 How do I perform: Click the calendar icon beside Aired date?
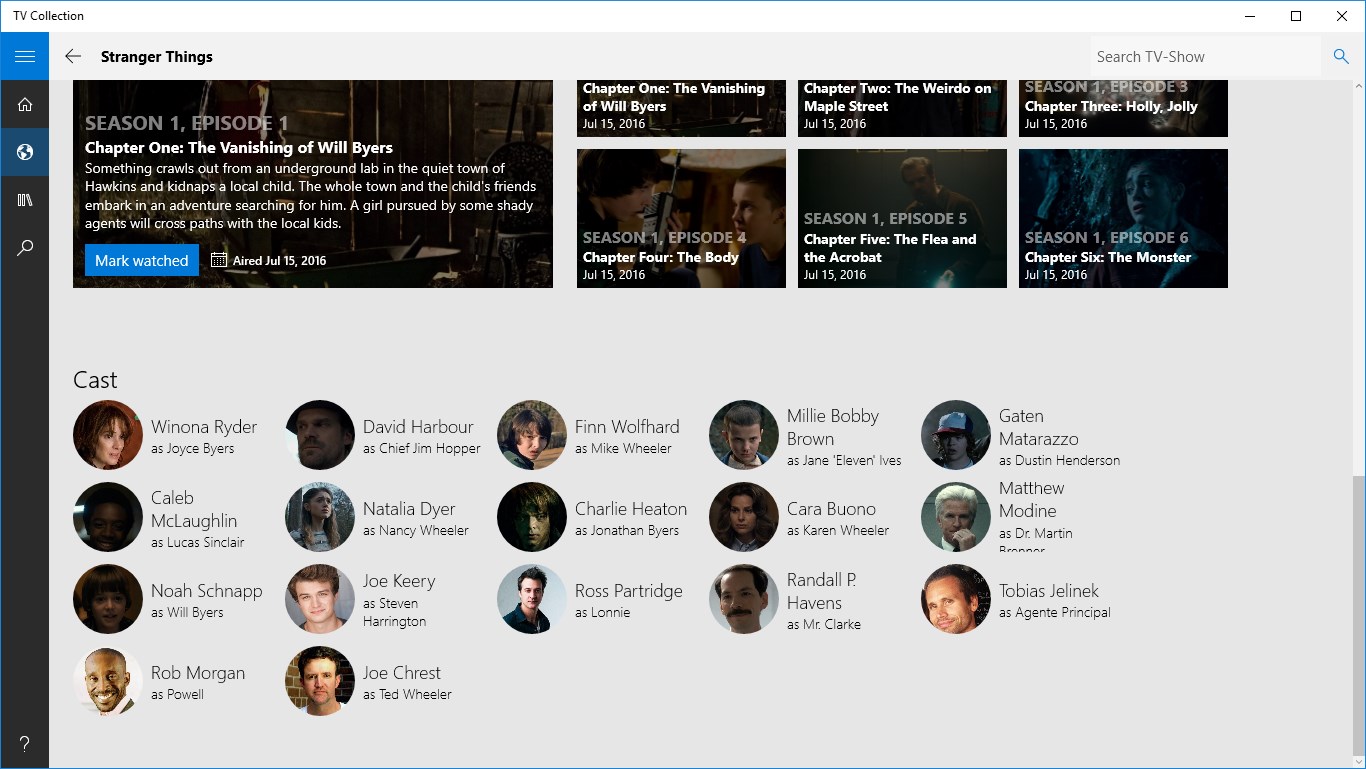(219, 260)
